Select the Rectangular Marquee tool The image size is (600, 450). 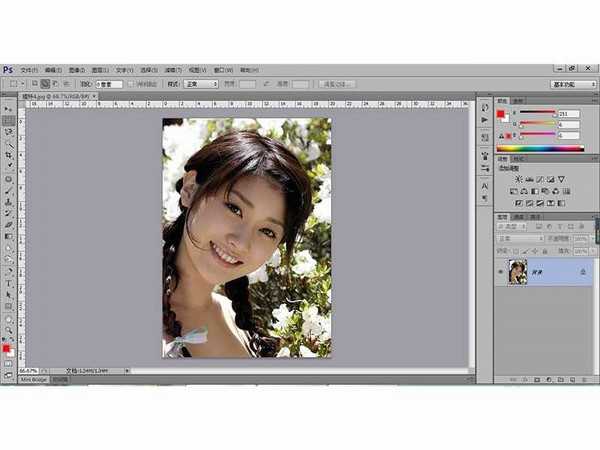coord(9,119)
